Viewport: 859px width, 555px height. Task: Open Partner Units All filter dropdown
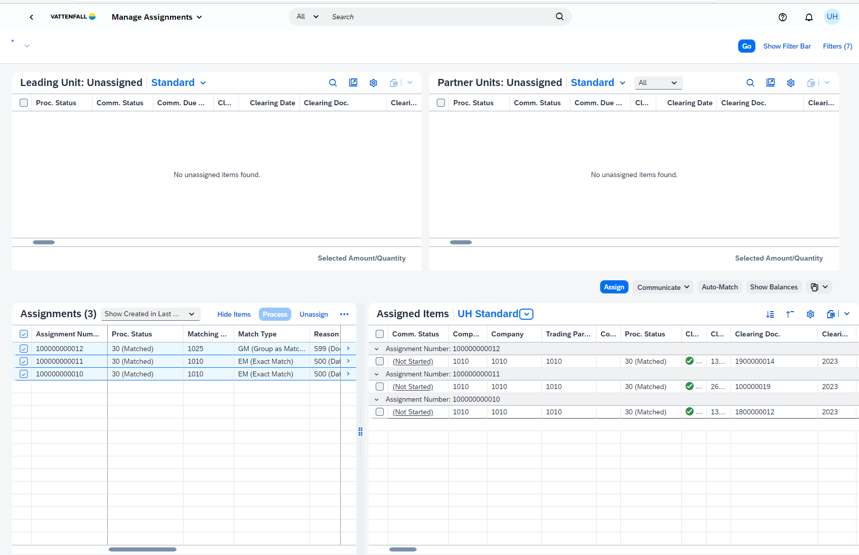click(658, 83)
